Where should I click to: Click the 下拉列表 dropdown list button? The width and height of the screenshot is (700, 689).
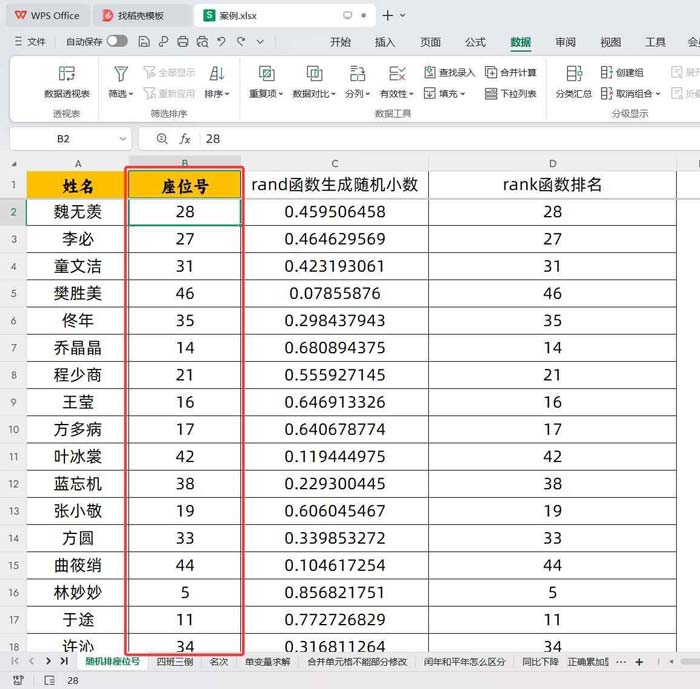pos(510,94)
